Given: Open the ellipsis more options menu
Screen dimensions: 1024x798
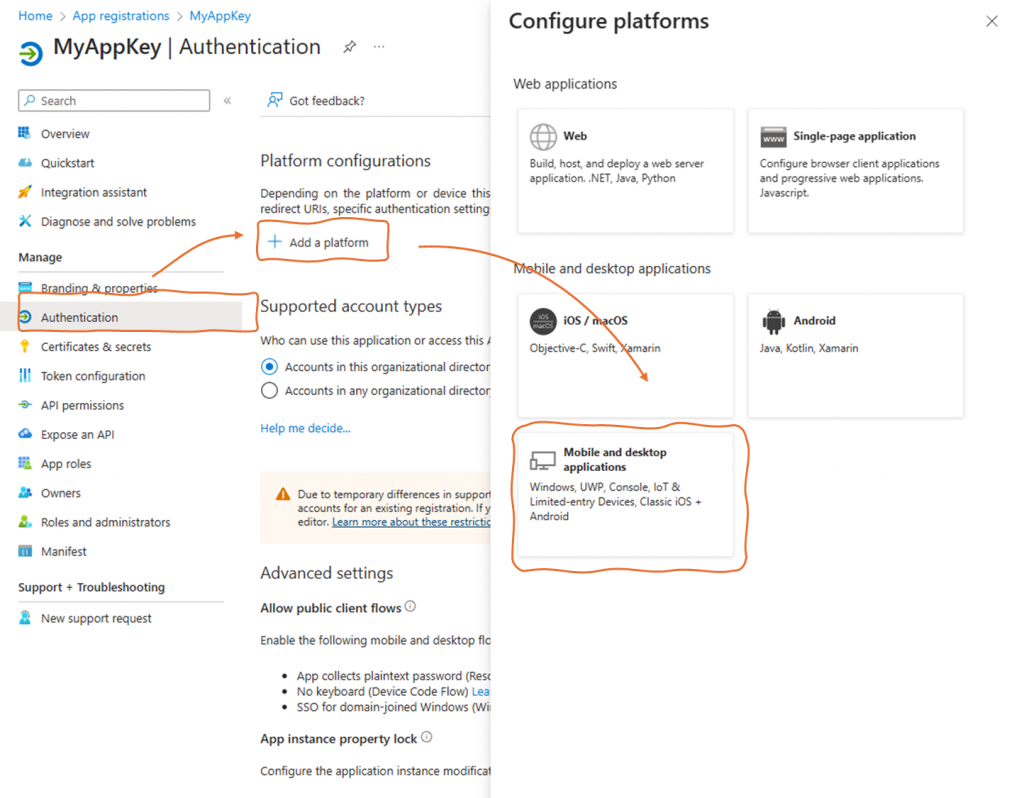Looking at the screenshot, I should pos(379,47).
